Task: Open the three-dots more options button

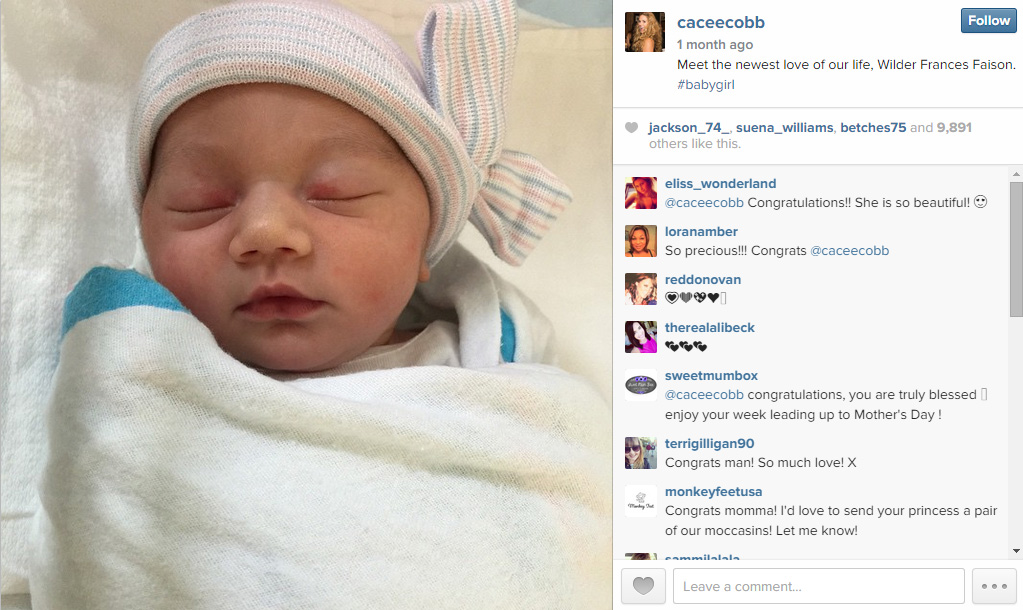Action: click(994, 586)
